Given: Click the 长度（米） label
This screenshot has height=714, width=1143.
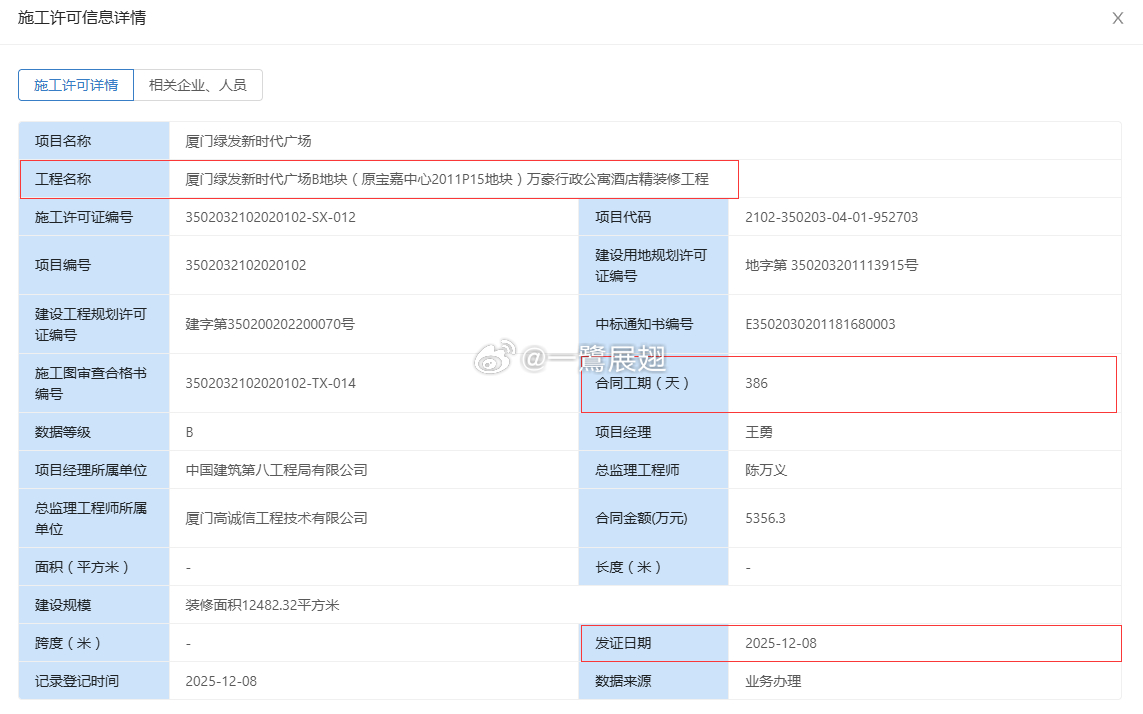Looking at the screenshot, I should [628, 567].
